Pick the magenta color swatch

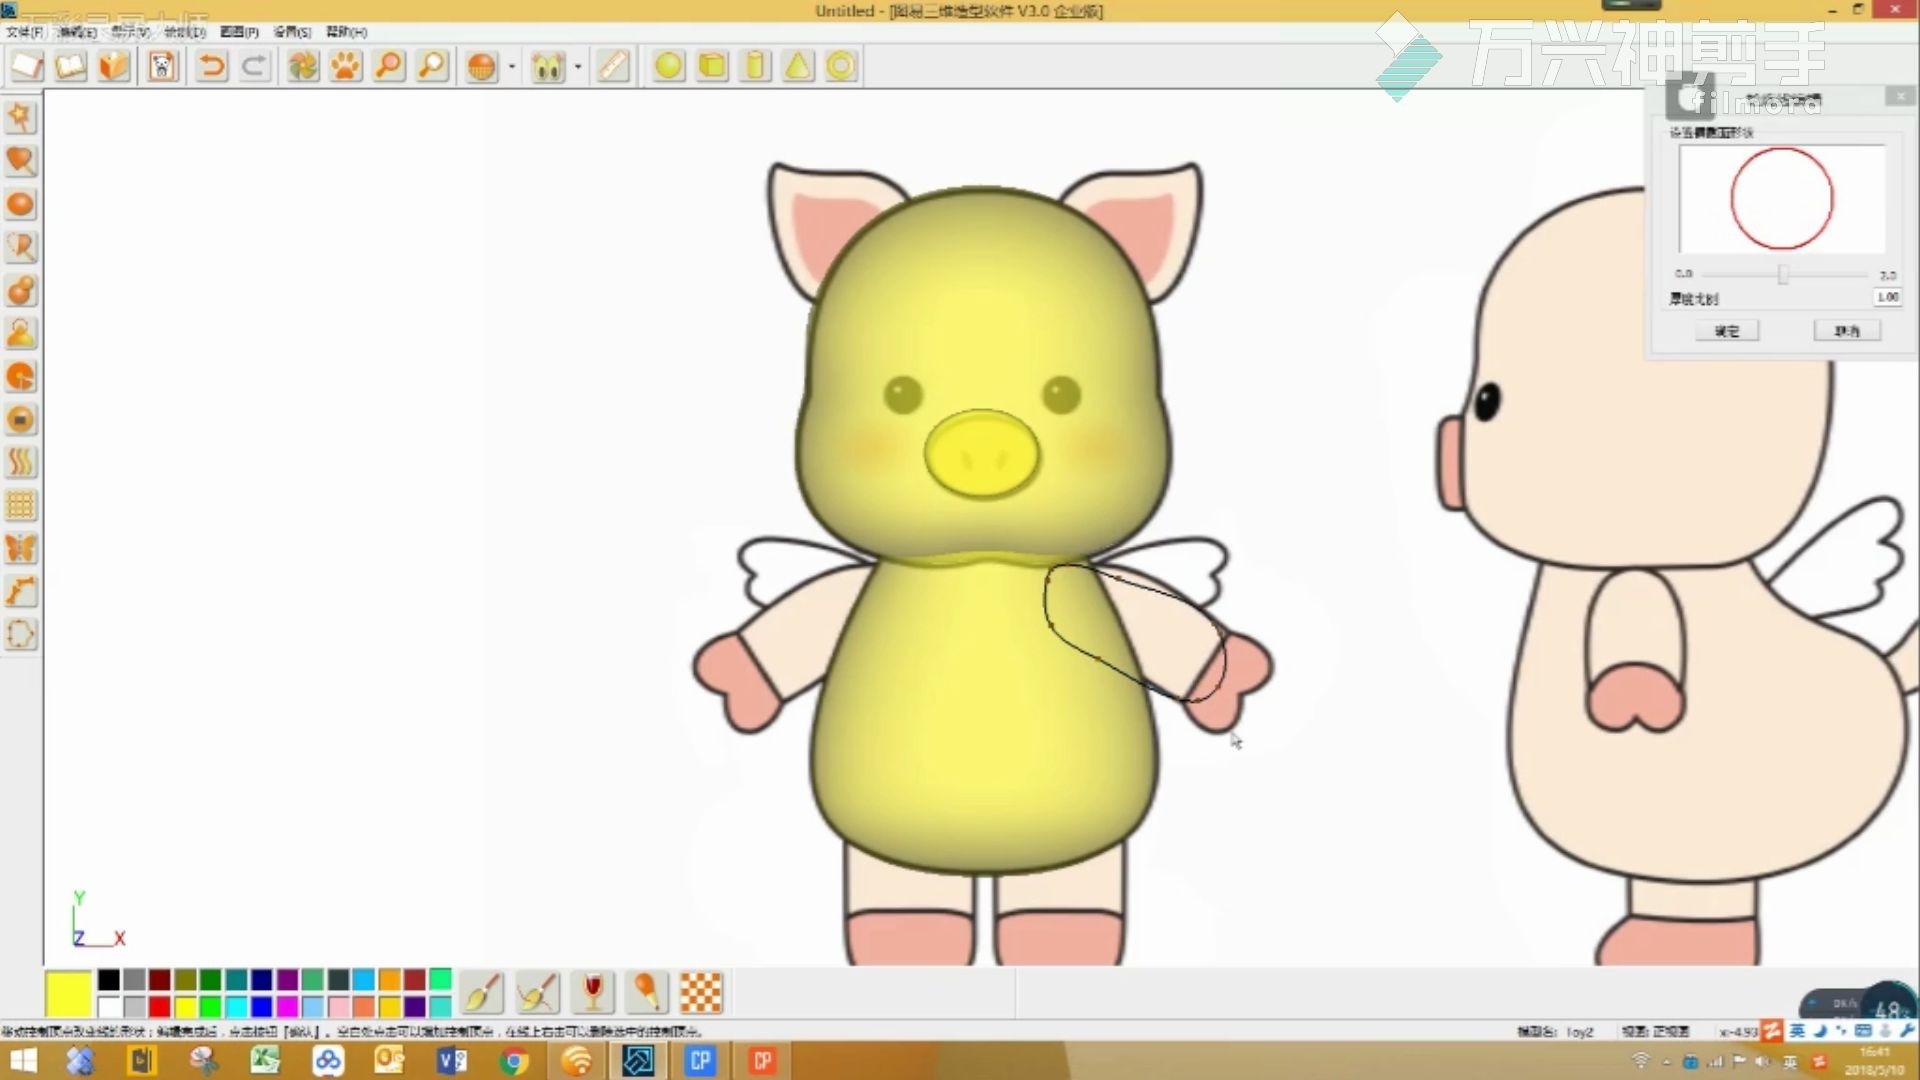pos(287,1006)
